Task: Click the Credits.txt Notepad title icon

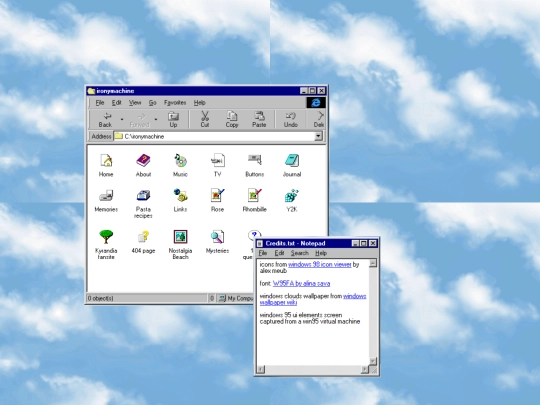Action: [x=260, y=243]
